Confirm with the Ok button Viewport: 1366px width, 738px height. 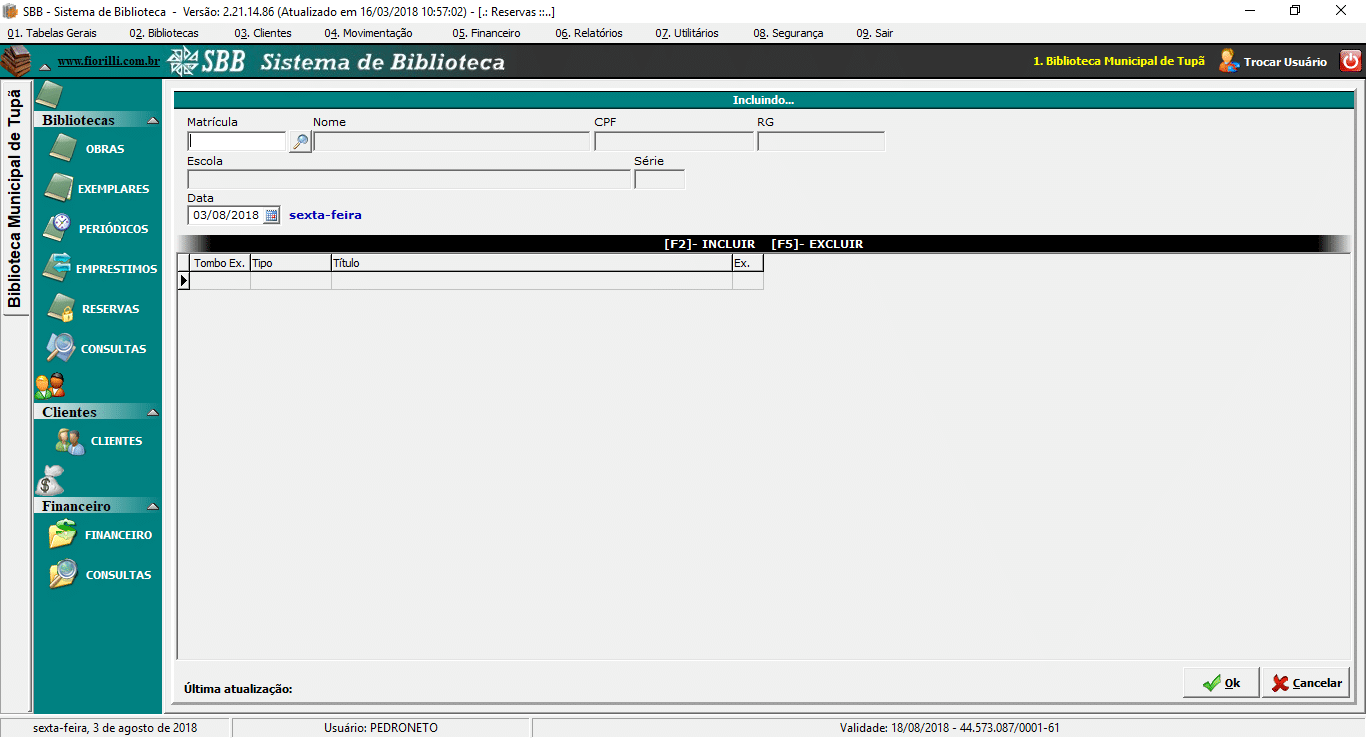click(x=1221, y=683)
